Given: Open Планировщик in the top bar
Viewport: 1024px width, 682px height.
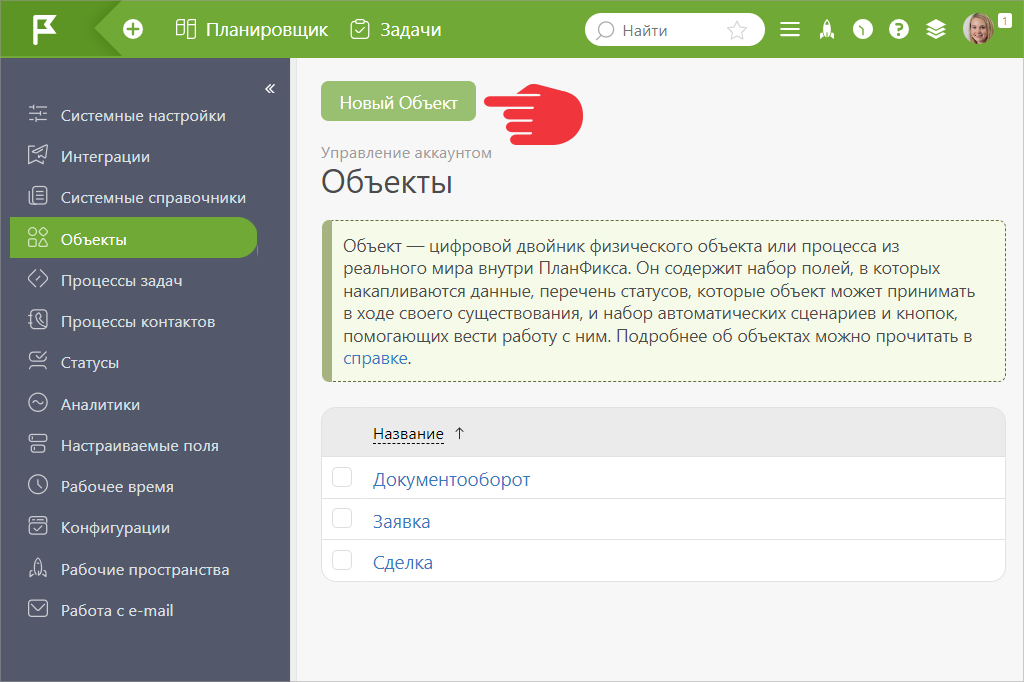Looking at the screenshot, I should [x=267, y=30].
